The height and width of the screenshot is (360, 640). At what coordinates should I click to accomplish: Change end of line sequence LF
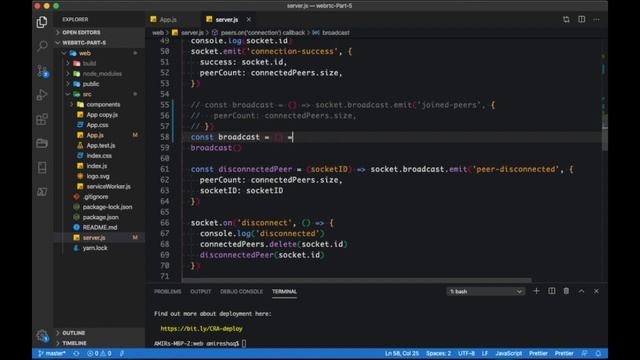[x=485, y=353]
